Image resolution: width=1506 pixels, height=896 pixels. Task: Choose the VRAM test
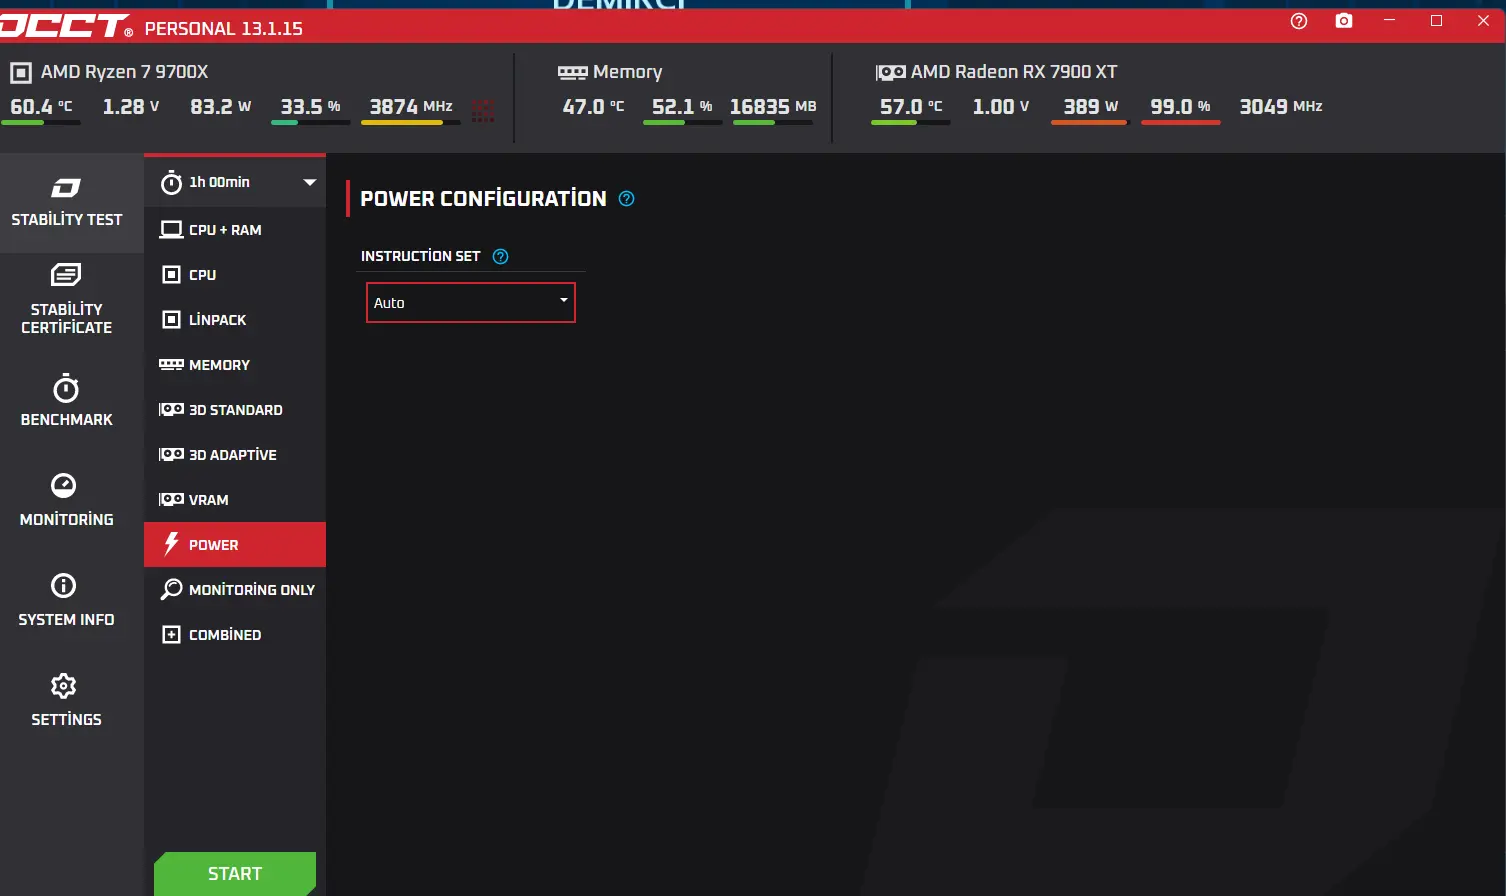(x=235, y=500)
